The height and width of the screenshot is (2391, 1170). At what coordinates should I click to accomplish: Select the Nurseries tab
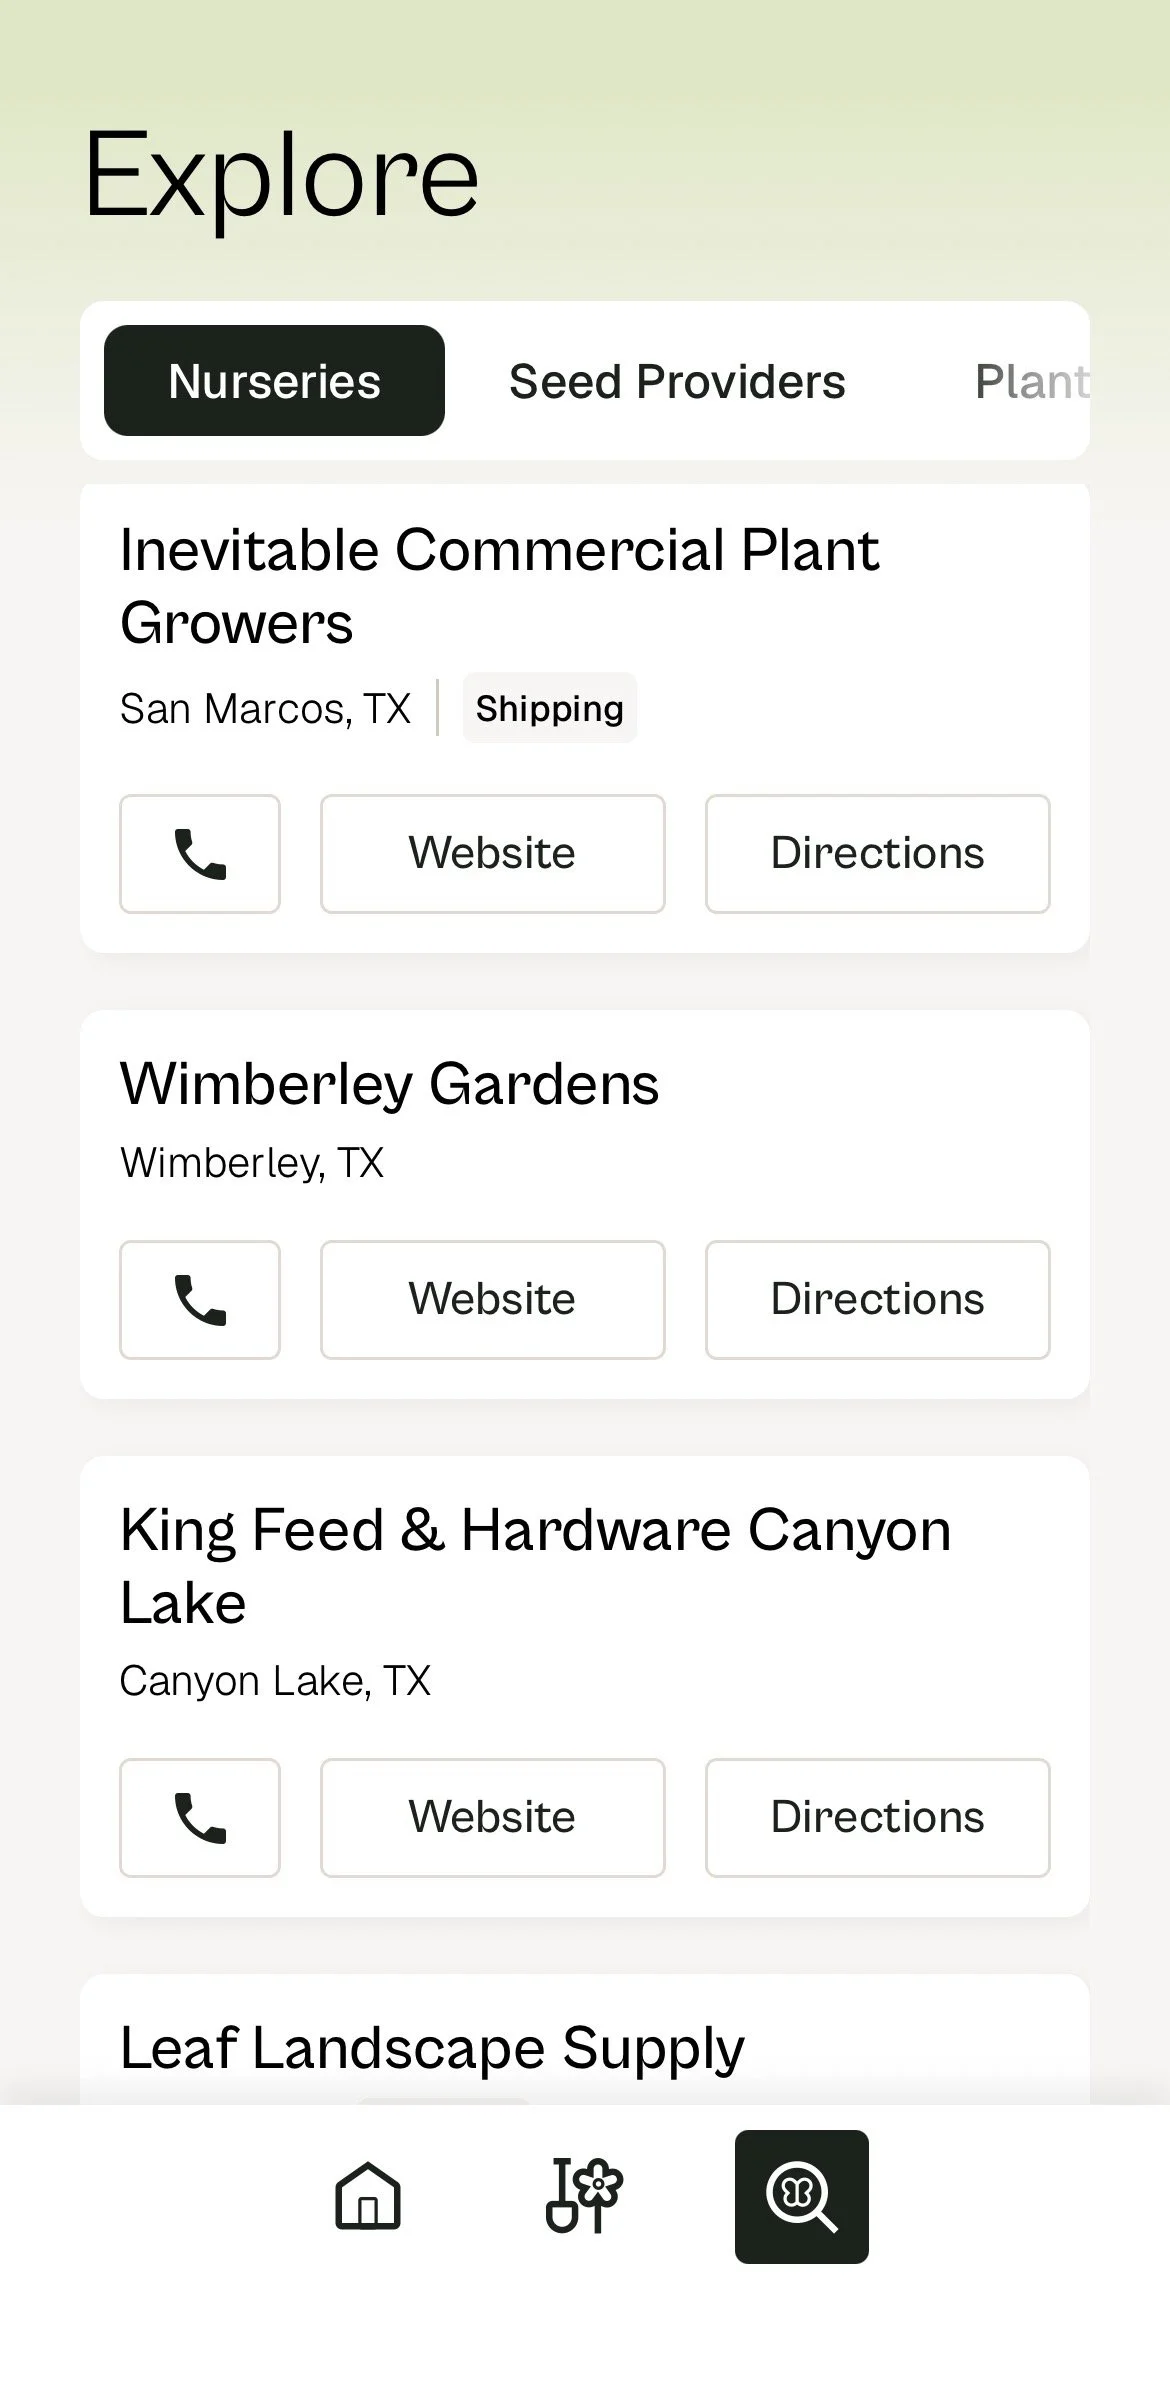[x=274, y=381]
